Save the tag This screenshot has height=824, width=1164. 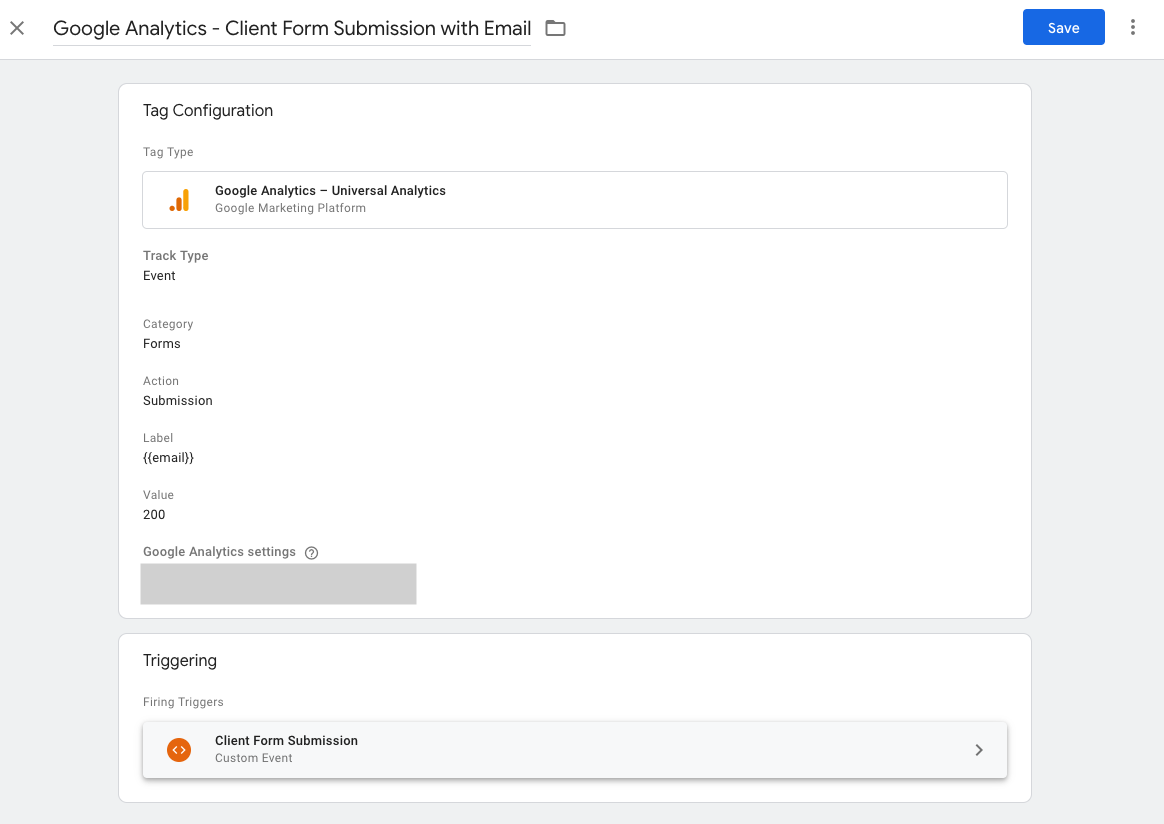(1063, 28)
